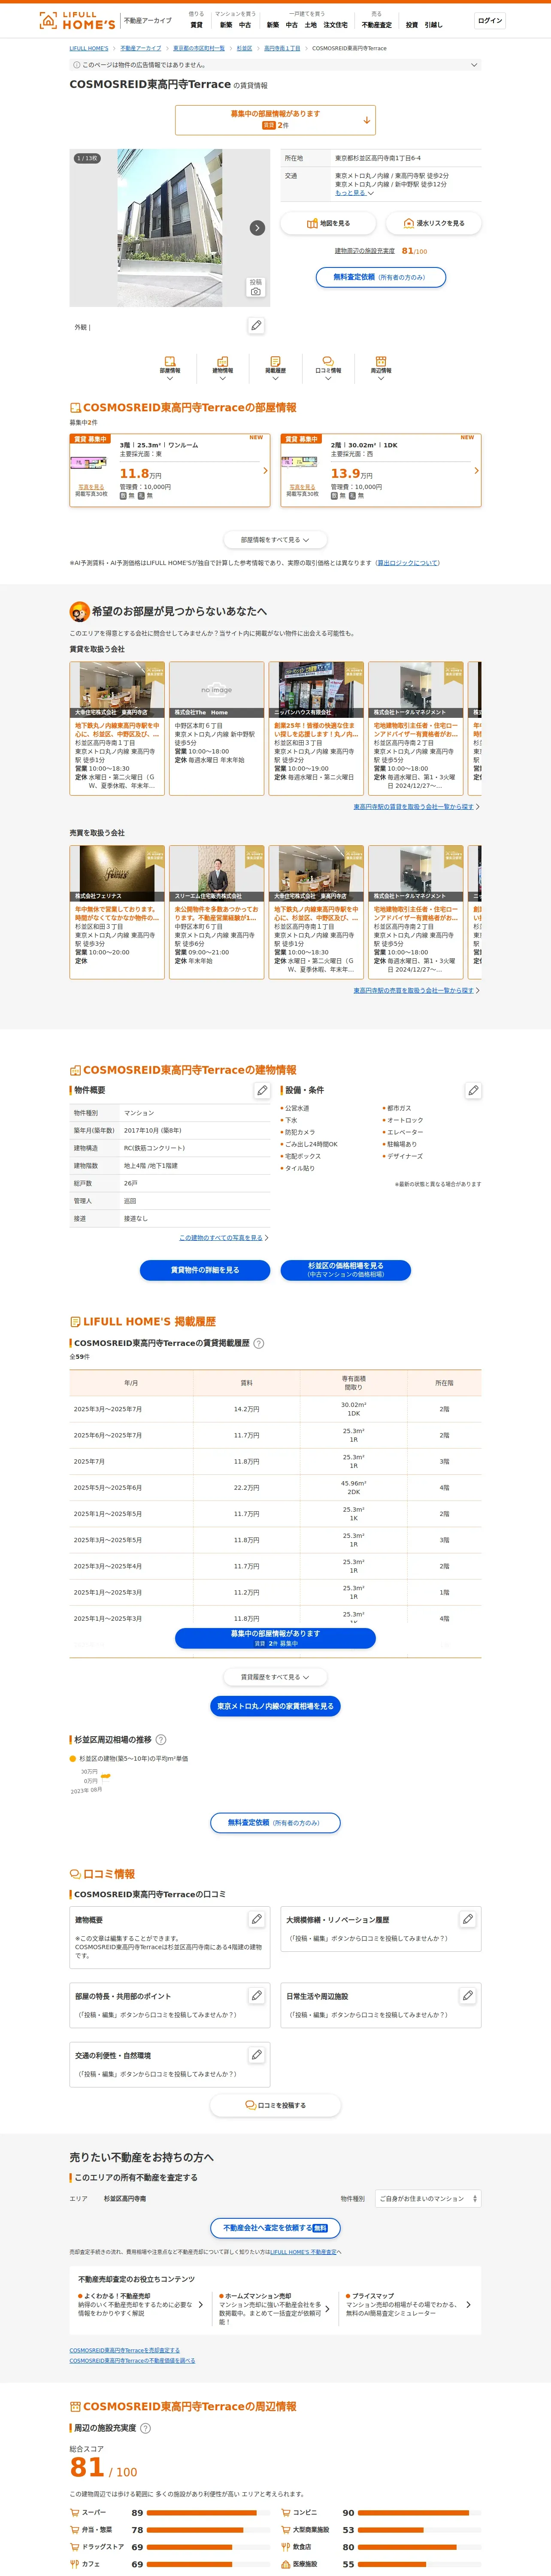Screen dimensions: 551x2576
Task: Open the 賃貸 menu in top navigation
Action: tap(196, 25)
